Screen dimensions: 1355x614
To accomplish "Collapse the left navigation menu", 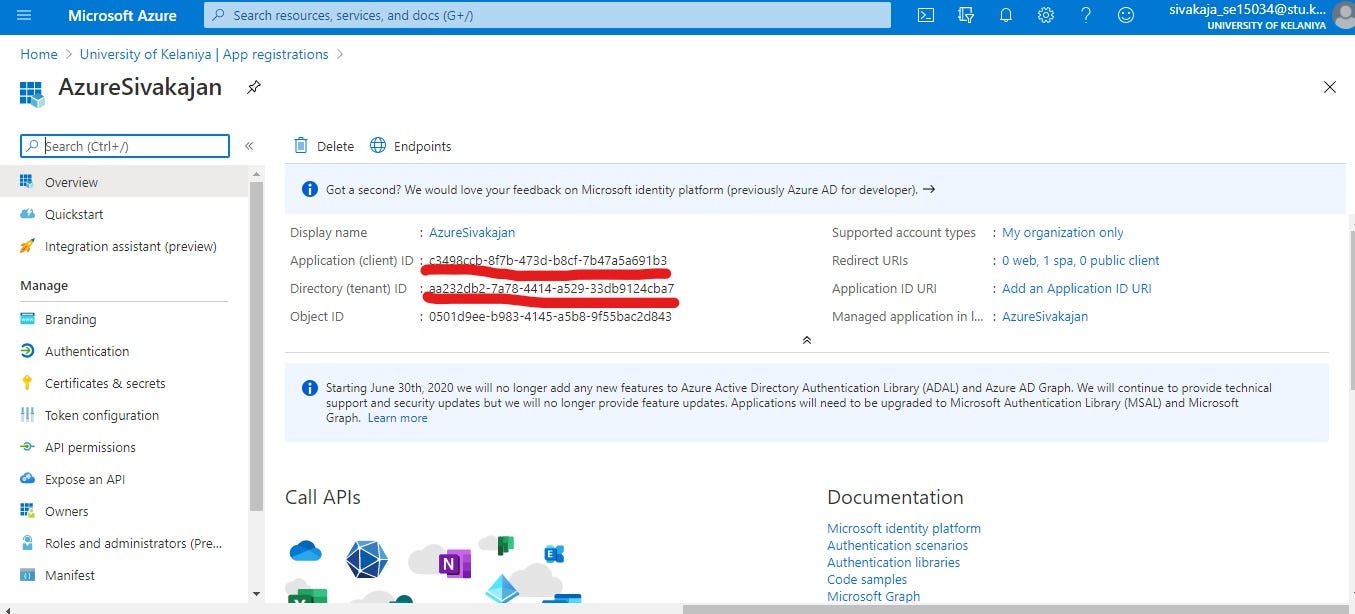I will point(249,146).
